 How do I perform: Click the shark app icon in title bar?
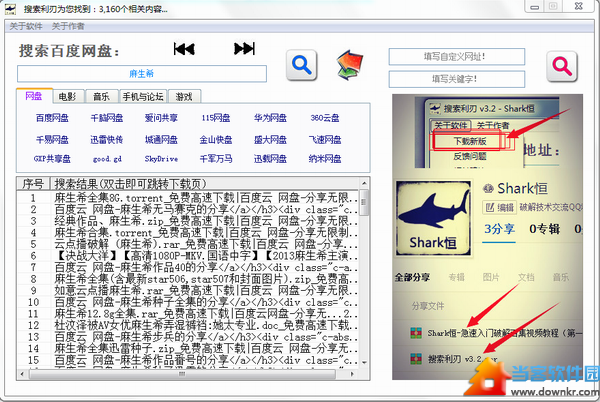10,9
